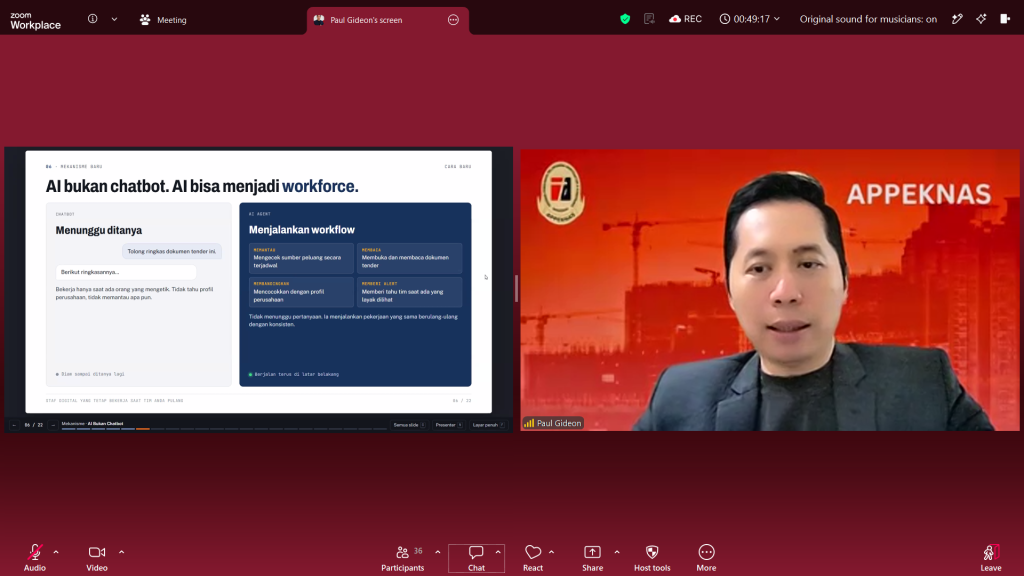The width and height of the screenshot is (1024, 576).
Task: Click the Leave meeting button
Action: point(990,558)
